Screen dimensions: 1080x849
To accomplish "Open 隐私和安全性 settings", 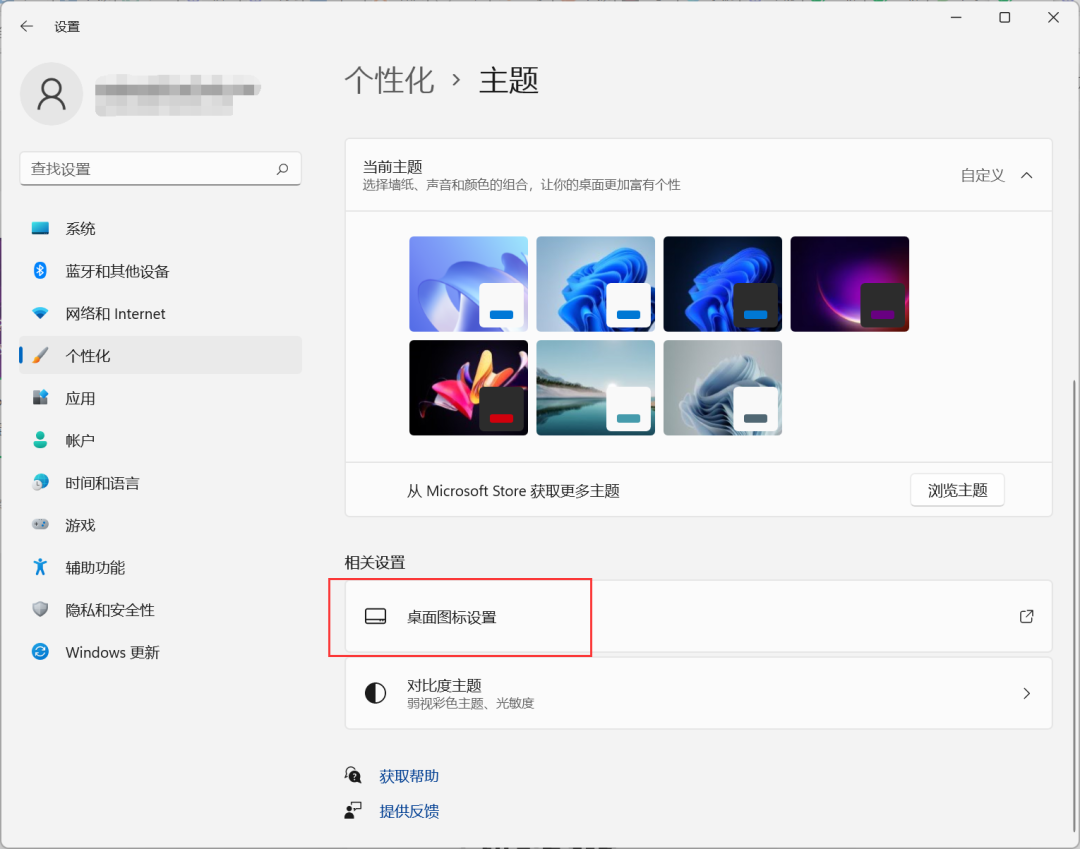I will [x=160, y=610].
